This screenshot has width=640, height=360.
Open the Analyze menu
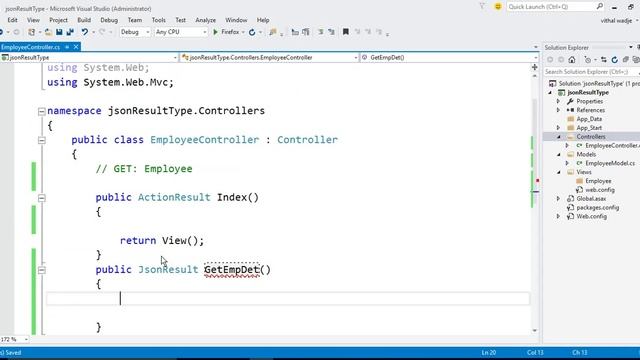[205, 20]
